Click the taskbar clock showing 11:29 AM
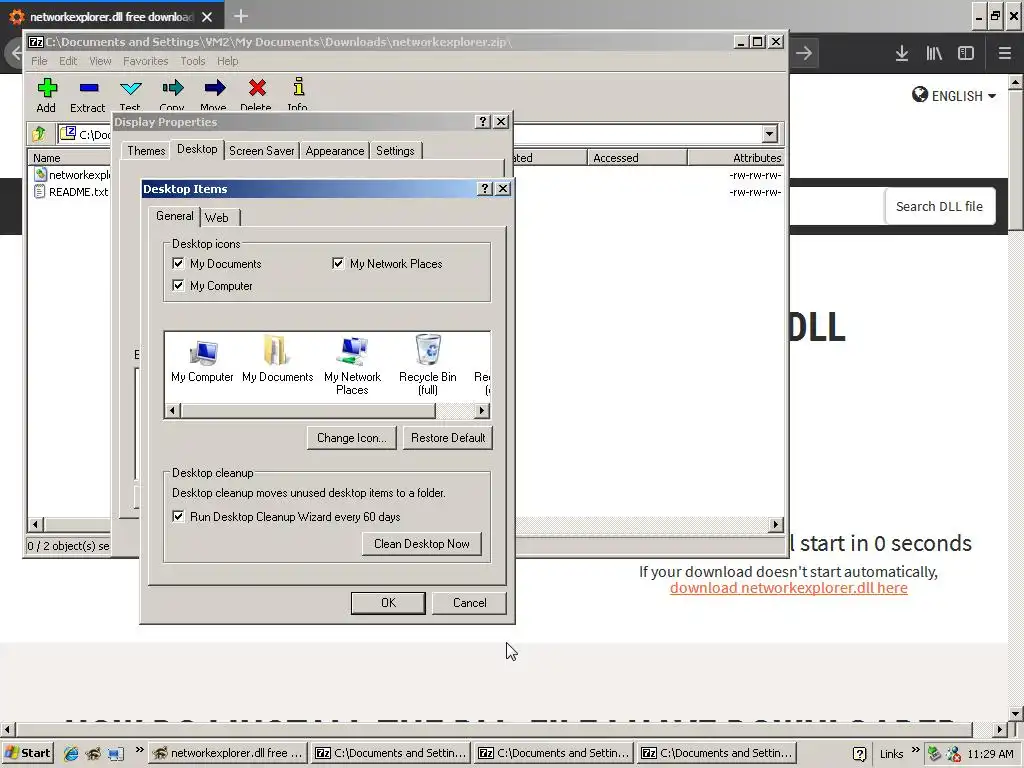Screen dimensions: 1024x768 (x=990, y=754)
